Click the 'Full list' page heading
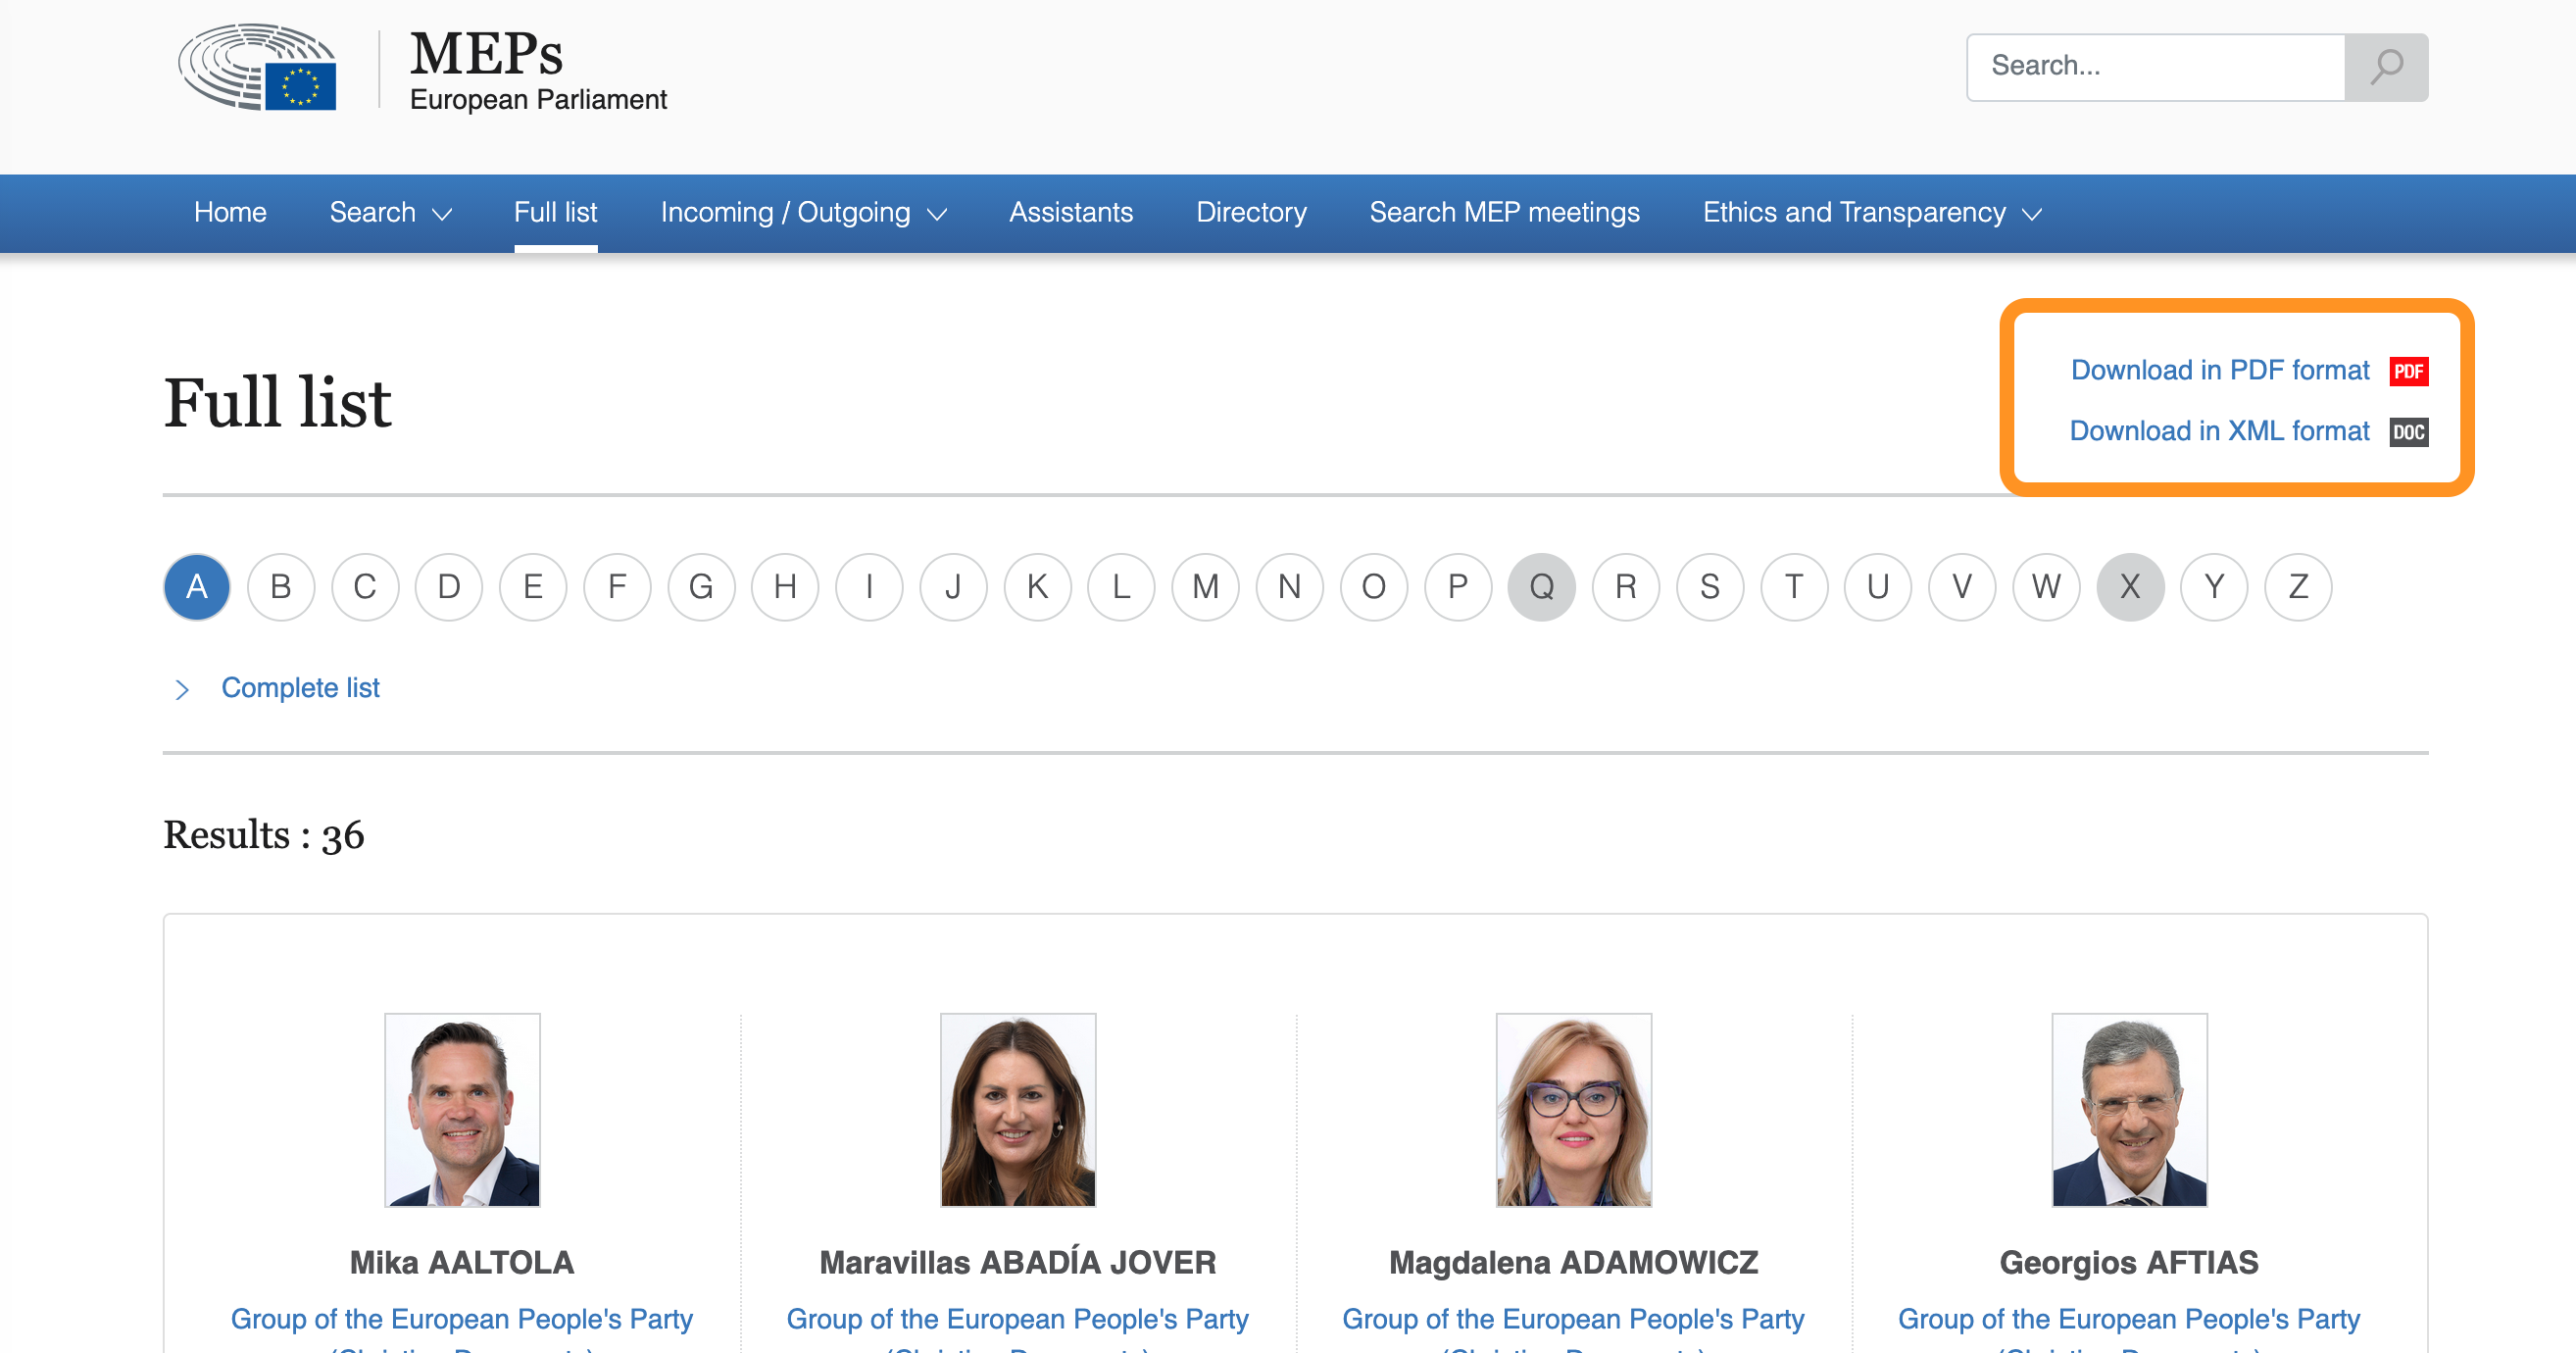This screenshot has width=2576, height=1353. pyautogui.click(x=277, y=403)
